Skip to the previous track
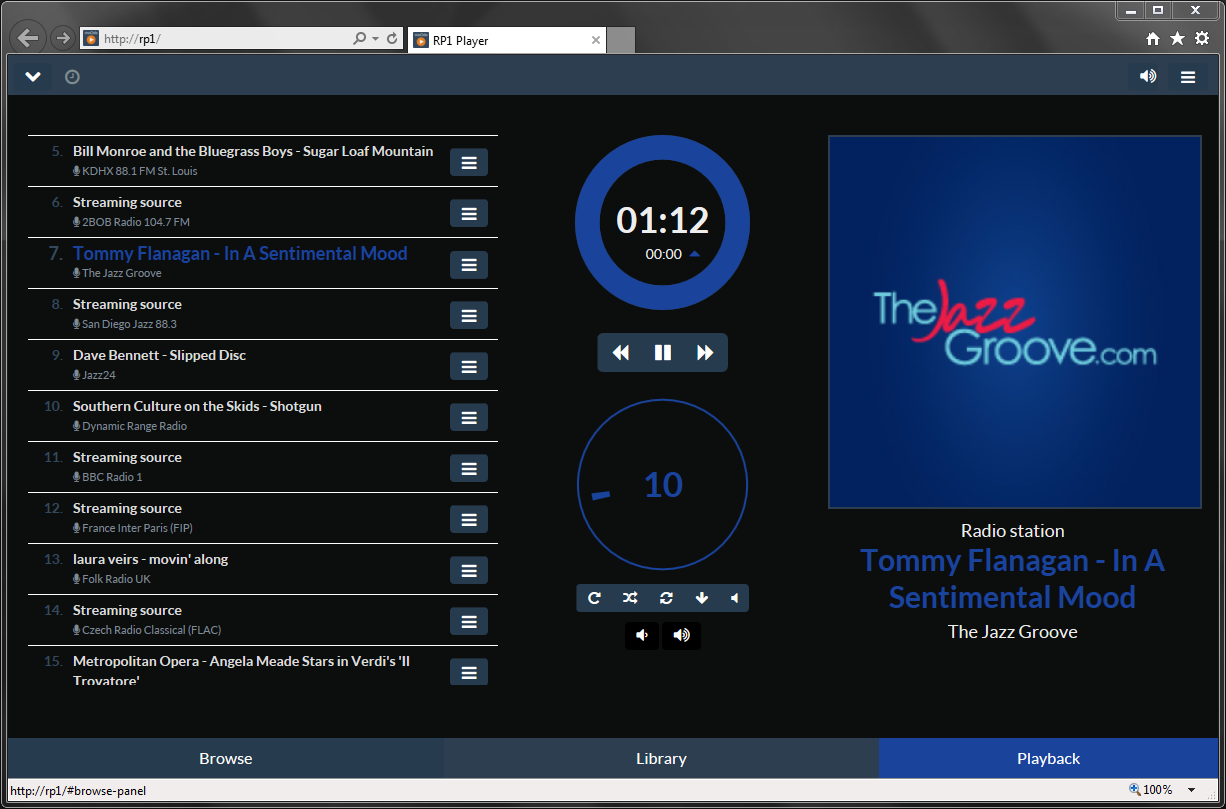Image resolution: width=1226 pixels, height=809 pixels. pyautogui.click(x=621, y=353)
